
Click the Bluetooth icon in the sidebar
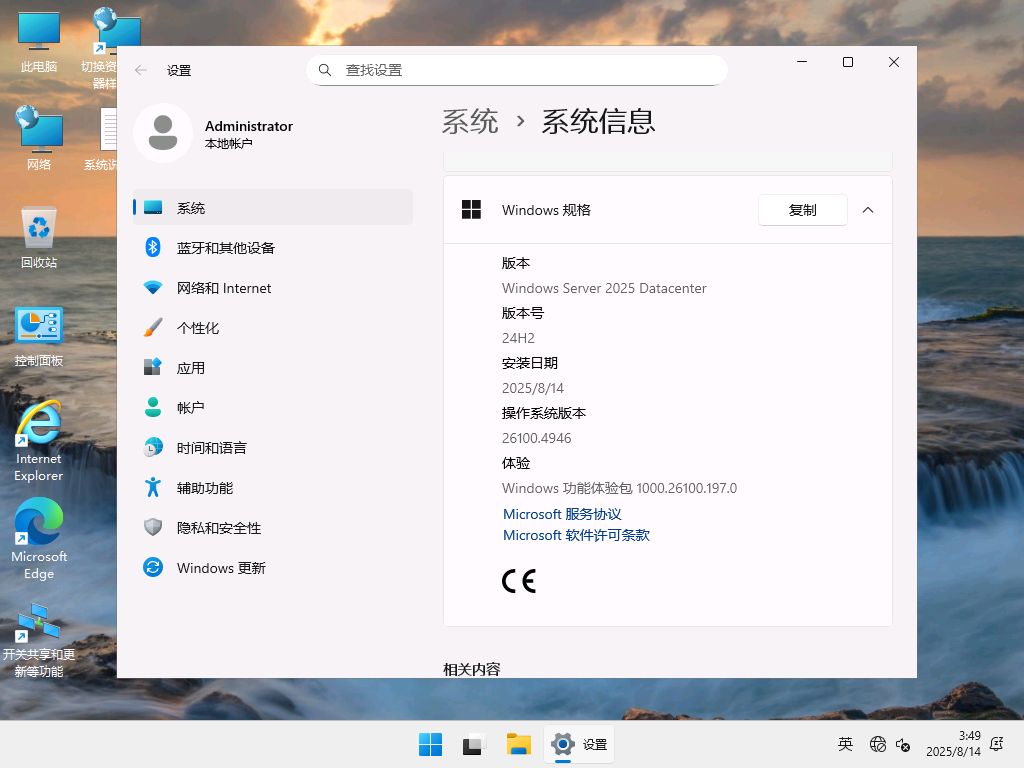pos(153,247)
